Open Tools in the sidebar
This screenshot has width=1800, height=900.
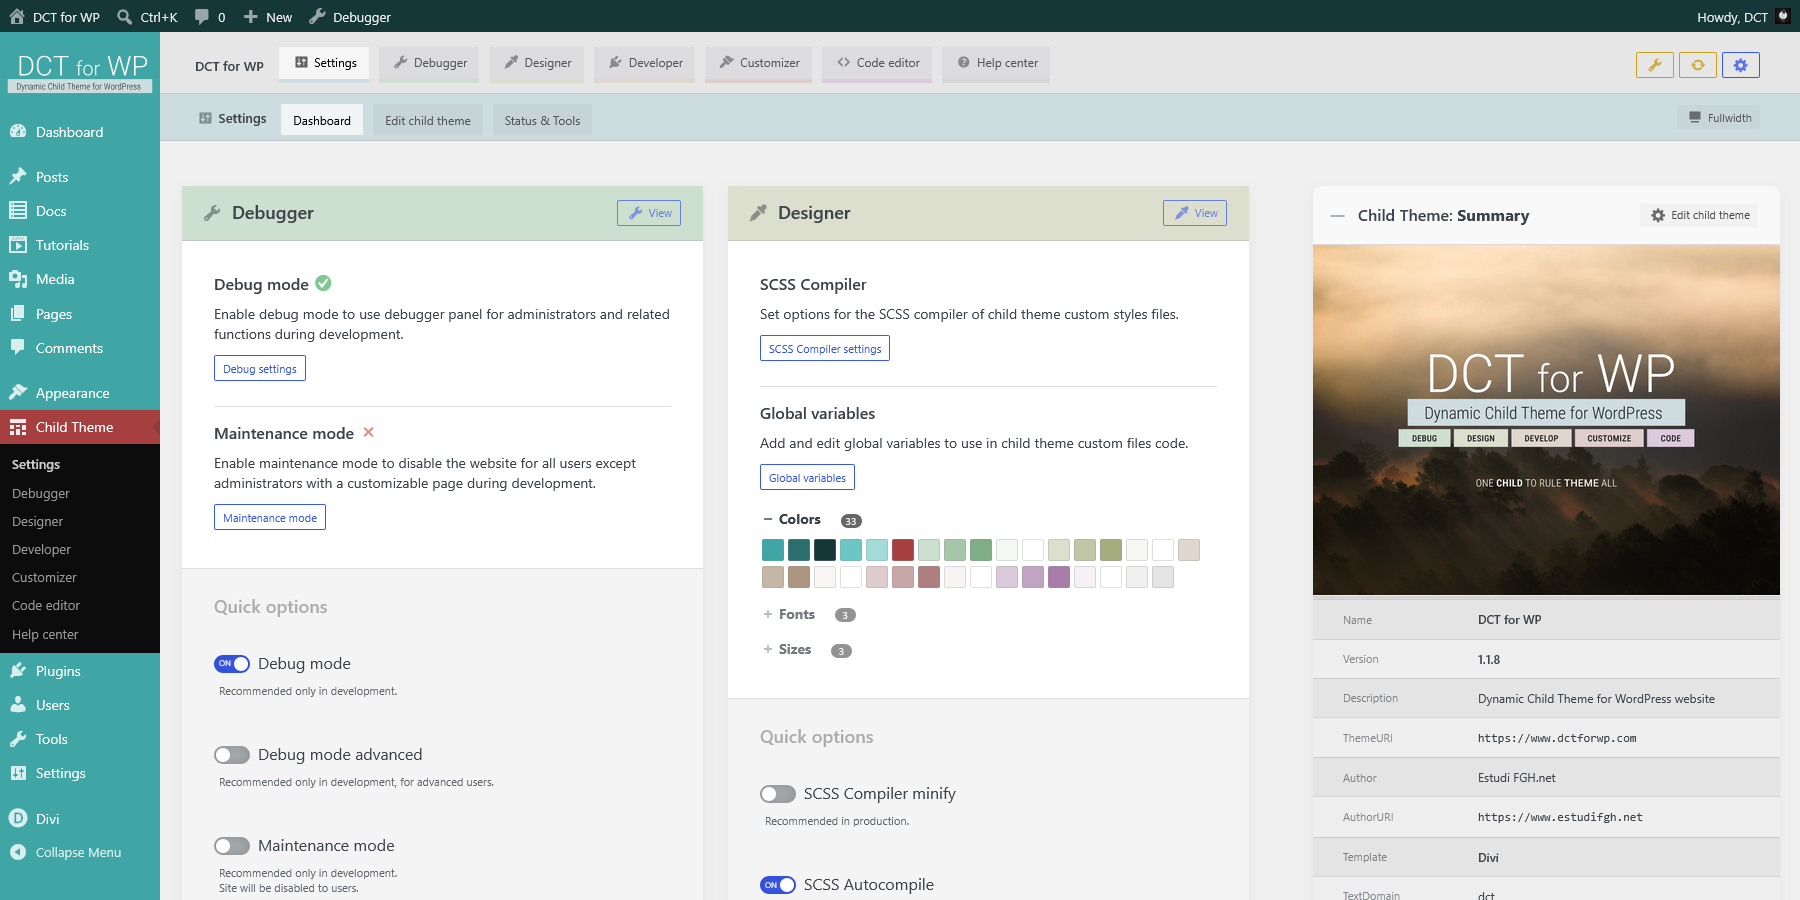coord(80,739)
